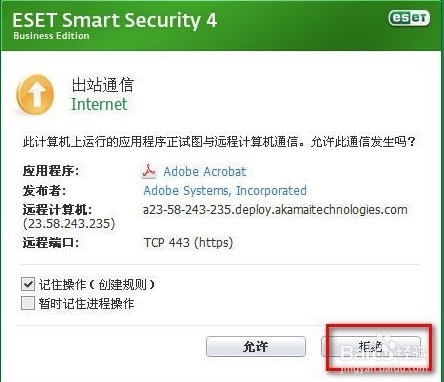The image size is (444, 382).
Task: Enable the 暂时记住进程操作 checkbox
Action: [x=28, y=303]
